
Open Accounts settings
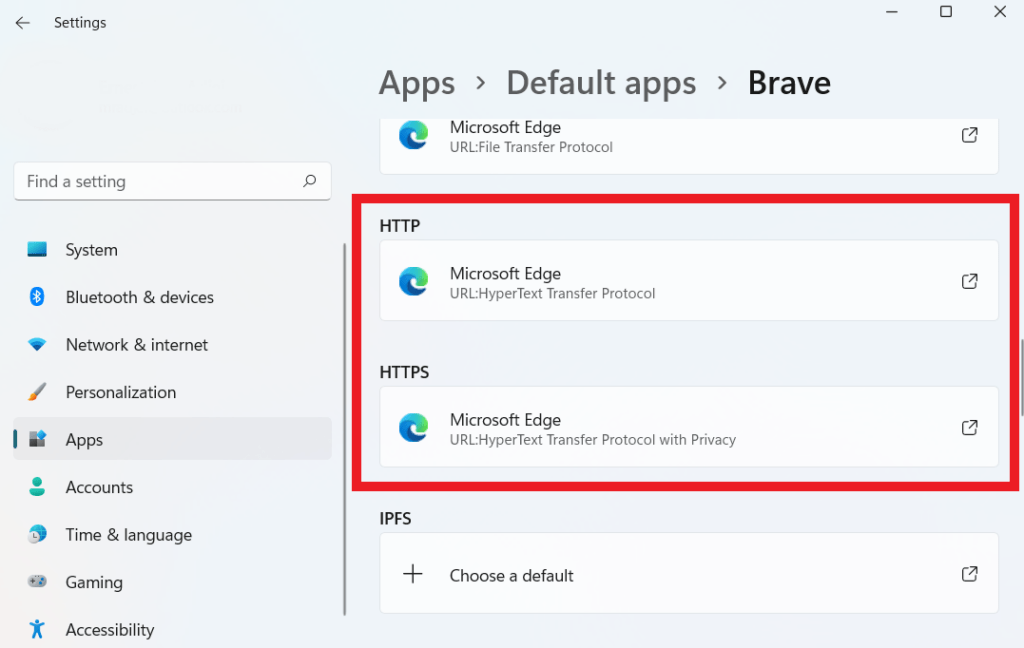tap(99, 487)
